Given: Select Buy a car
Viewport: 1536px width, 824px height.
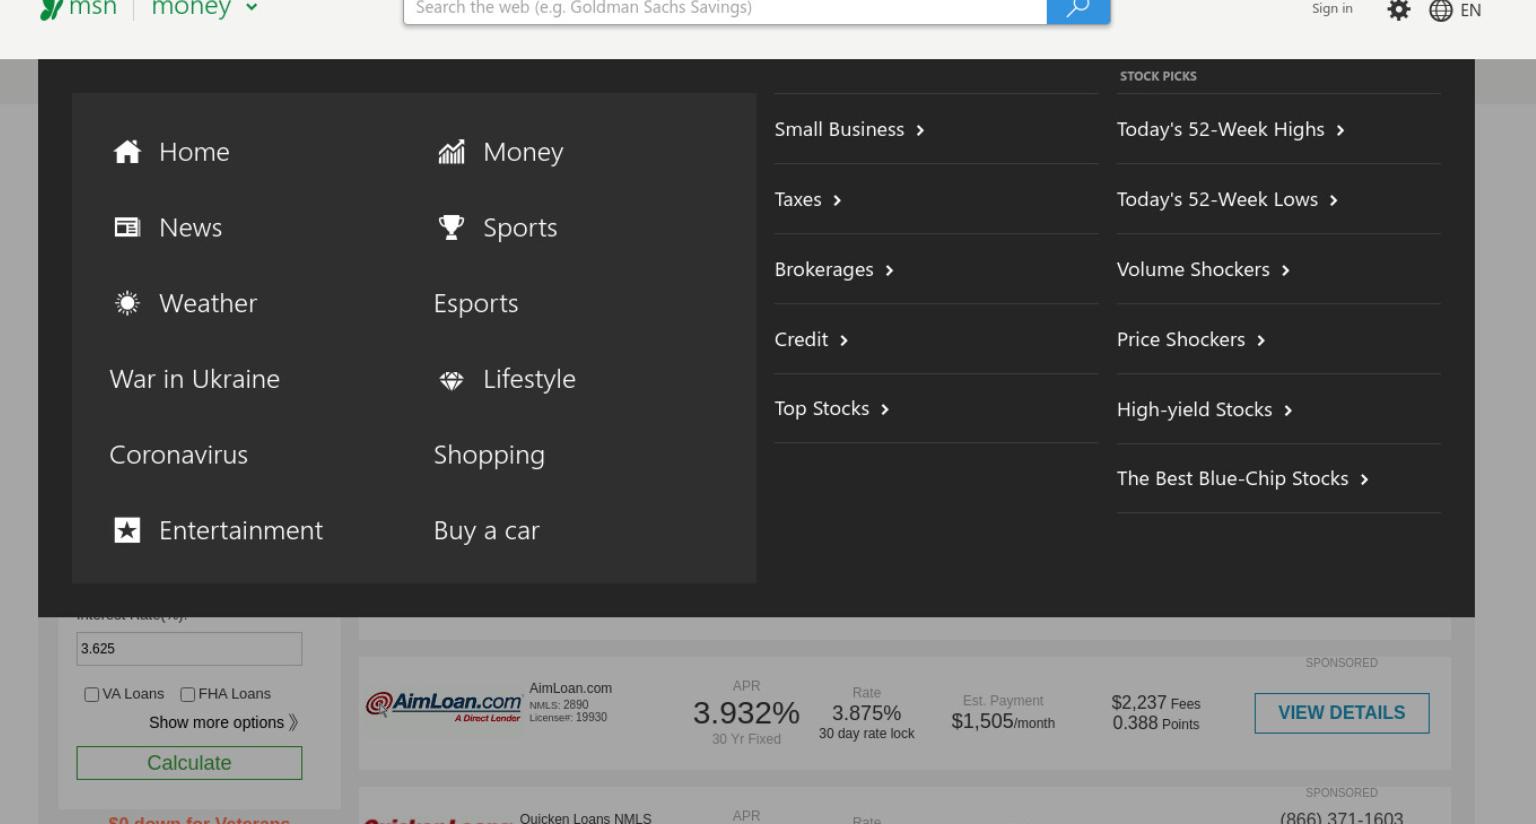Looking at the screenshot, I should click(x=486, y=530).
